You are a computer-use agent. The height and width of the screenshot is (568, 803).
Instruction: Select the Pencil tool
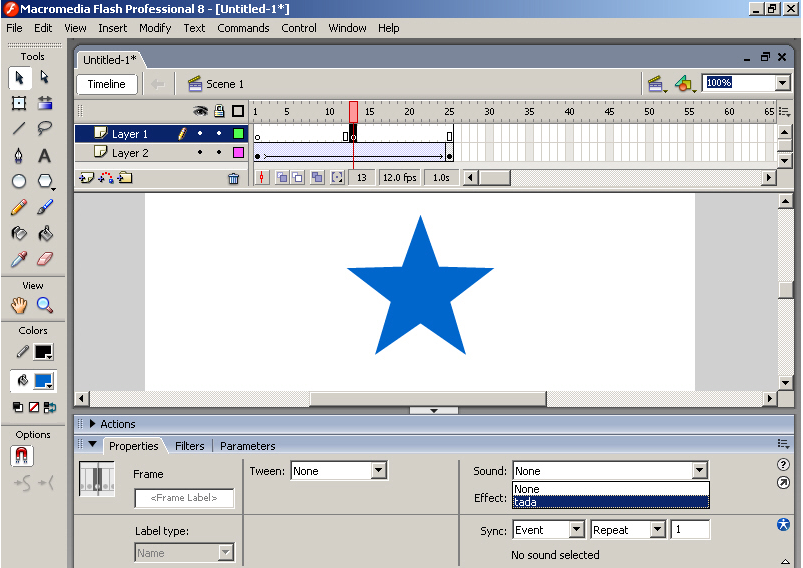19,207
